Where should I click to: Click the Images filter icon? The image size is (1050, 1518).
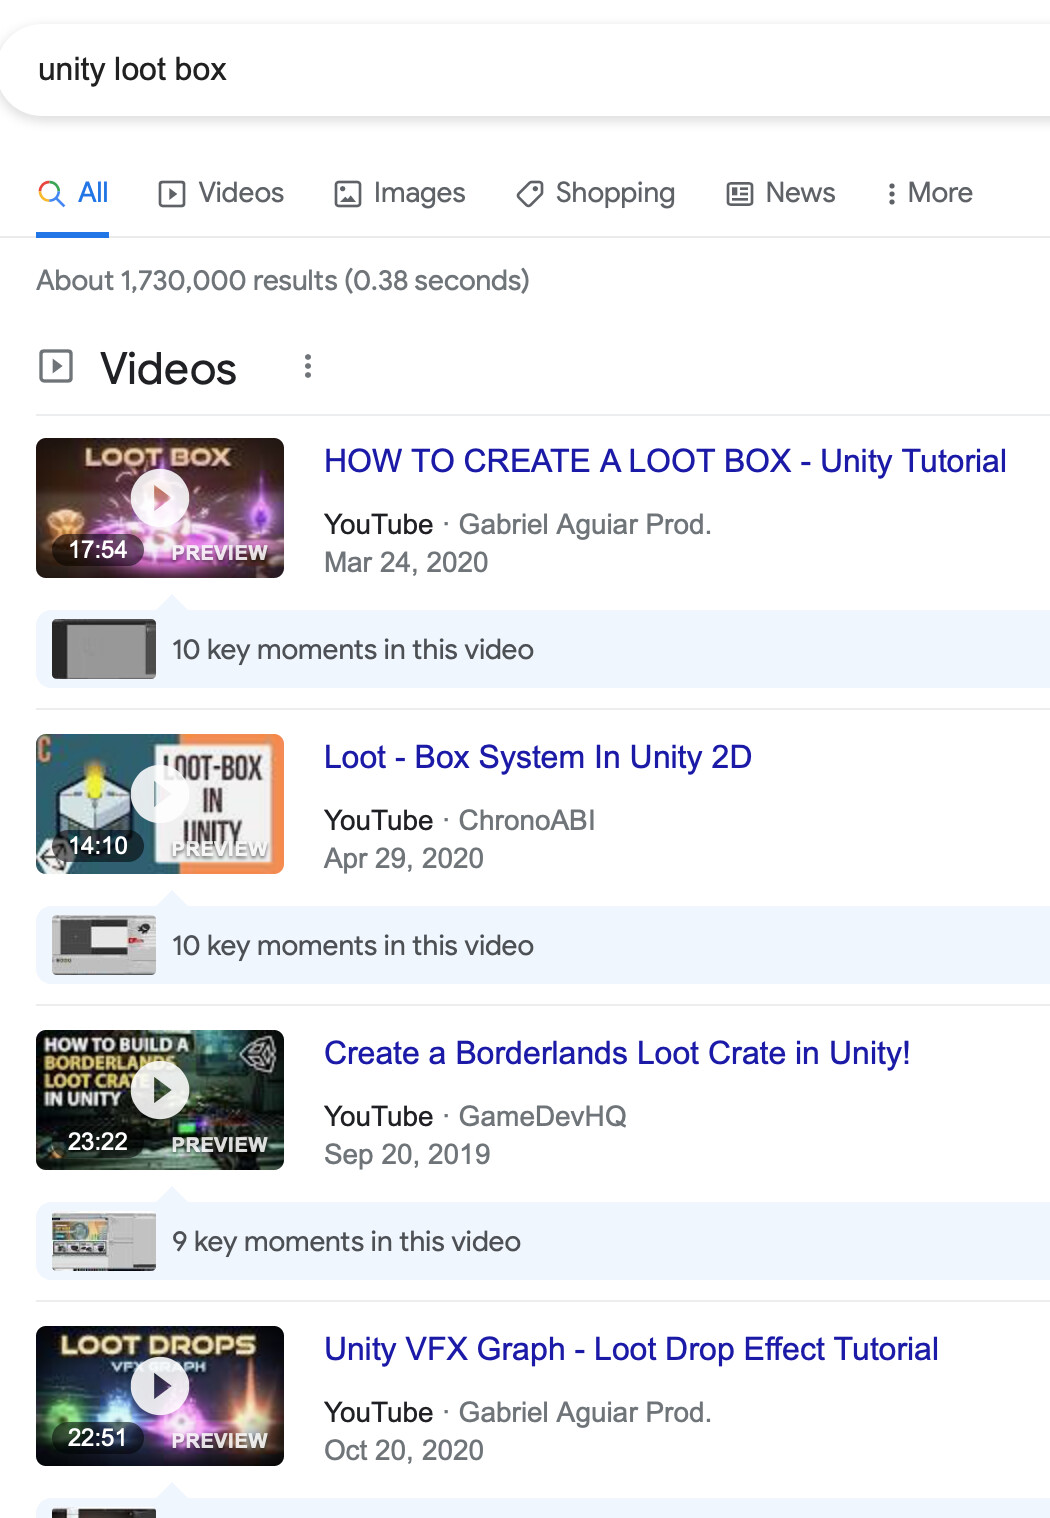346,192
